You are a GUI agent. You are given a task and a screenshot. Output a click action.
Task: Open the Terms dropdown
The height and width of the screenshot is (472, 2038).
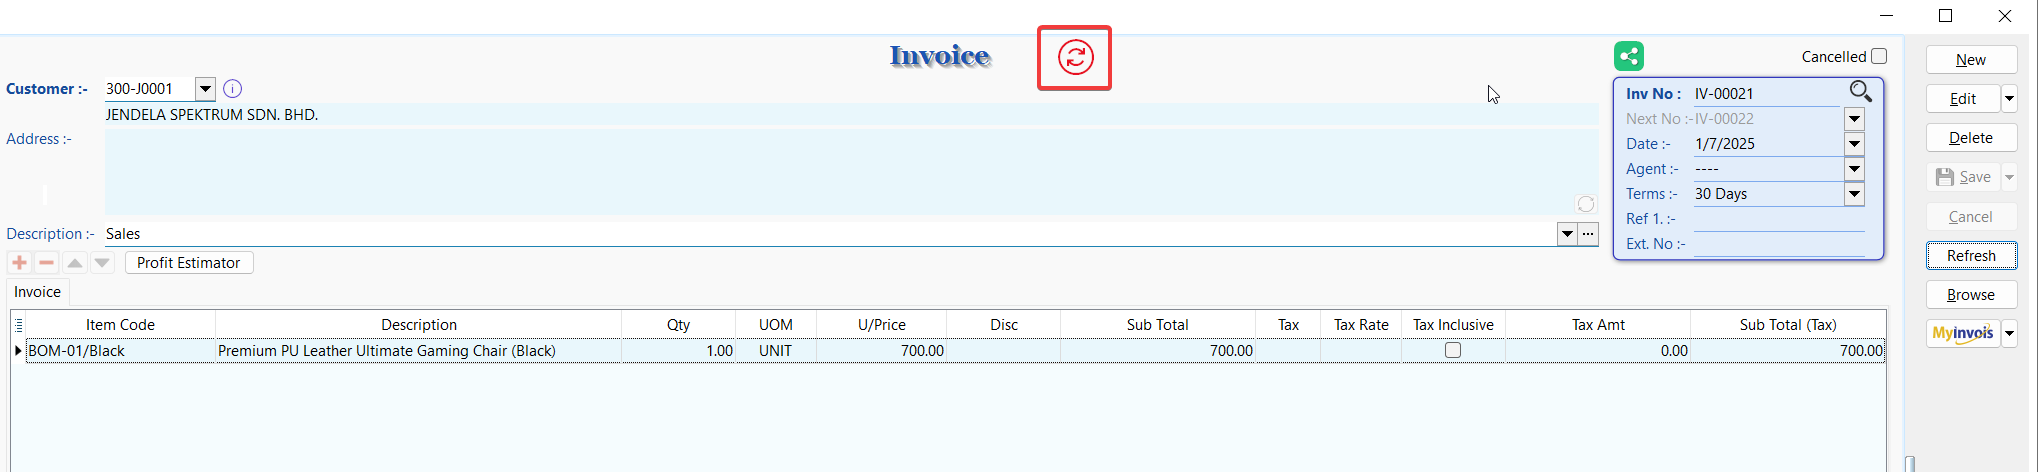(1854, 194)
